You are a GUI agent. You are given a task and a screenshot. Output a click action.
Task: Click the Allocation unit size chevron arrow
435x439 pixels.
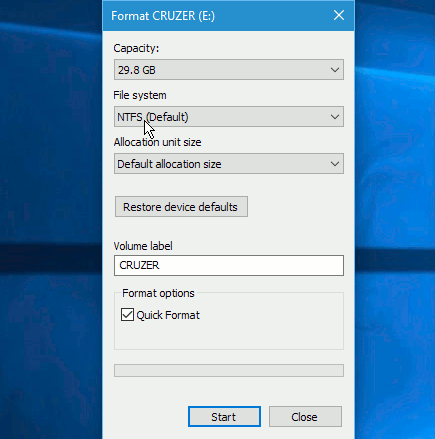(x=335, y=164)
